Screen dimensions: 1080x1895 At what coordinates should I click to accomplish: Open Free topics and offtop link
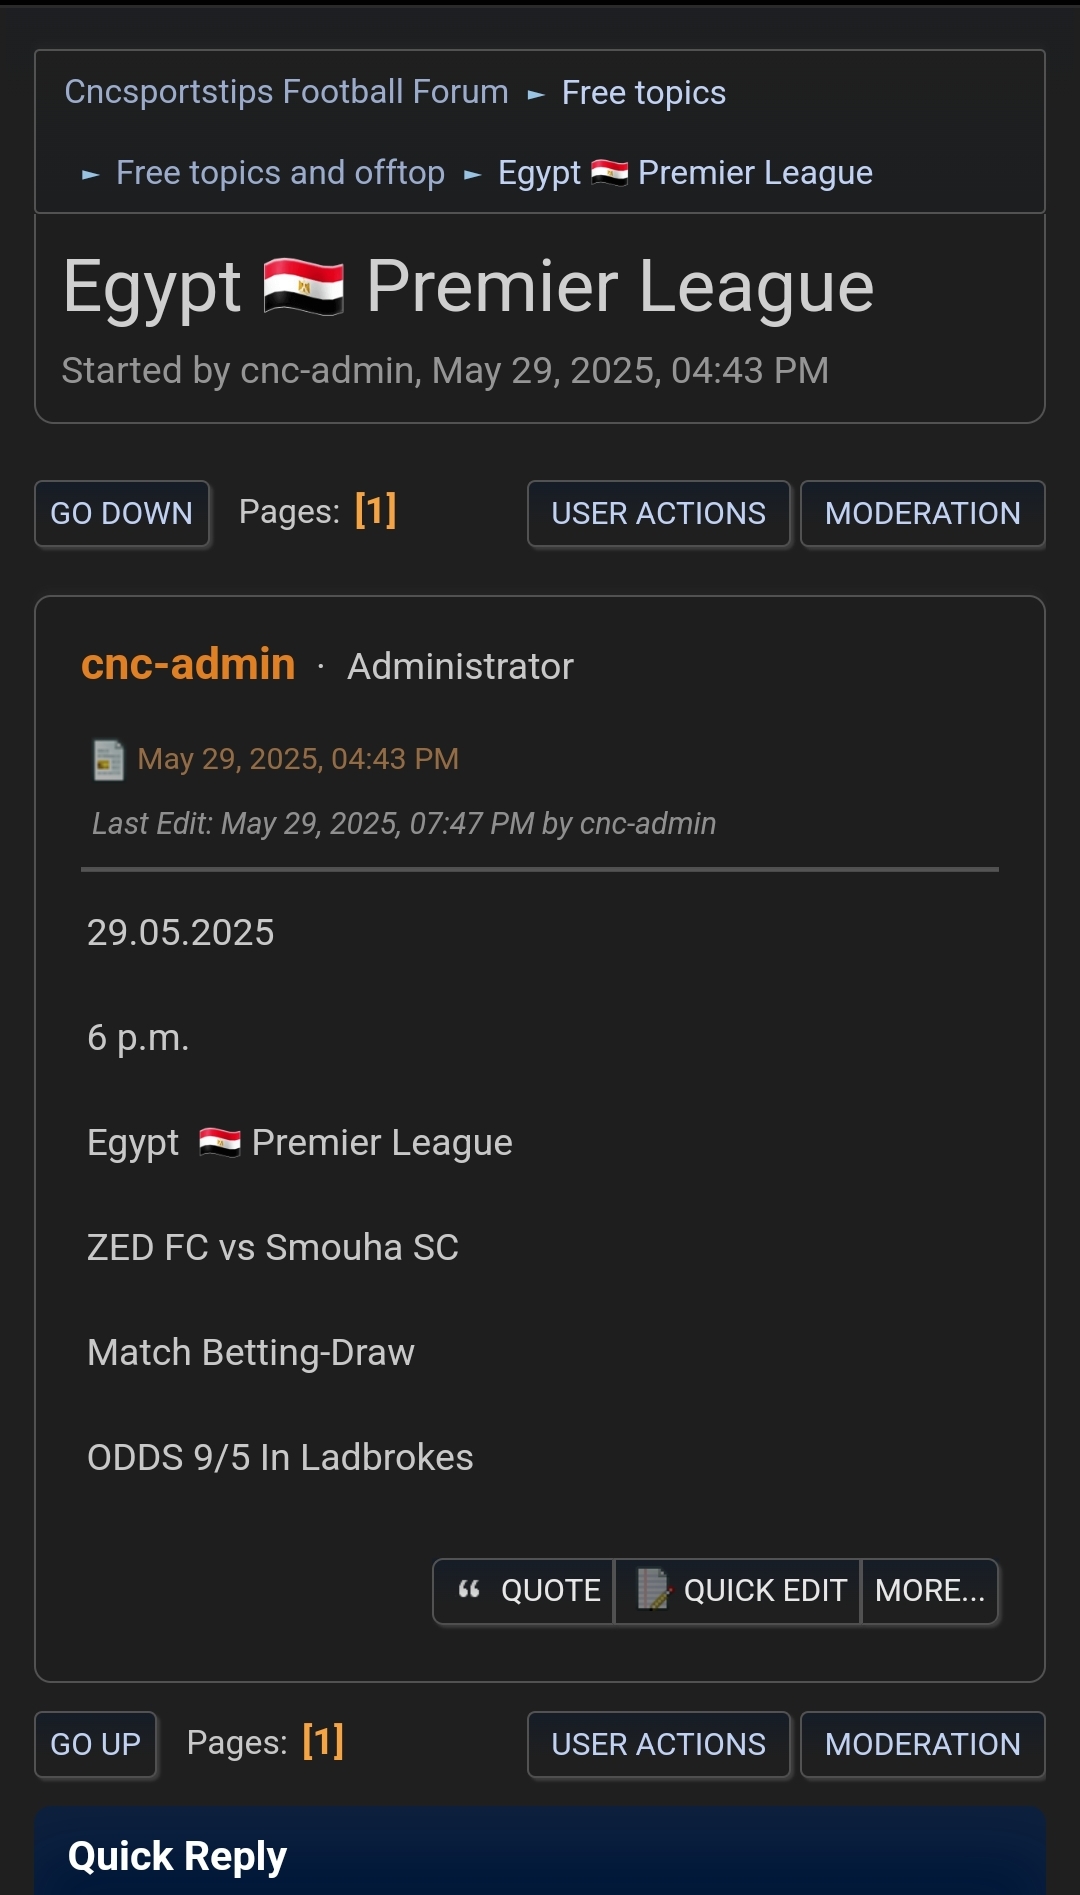[280, 173]
